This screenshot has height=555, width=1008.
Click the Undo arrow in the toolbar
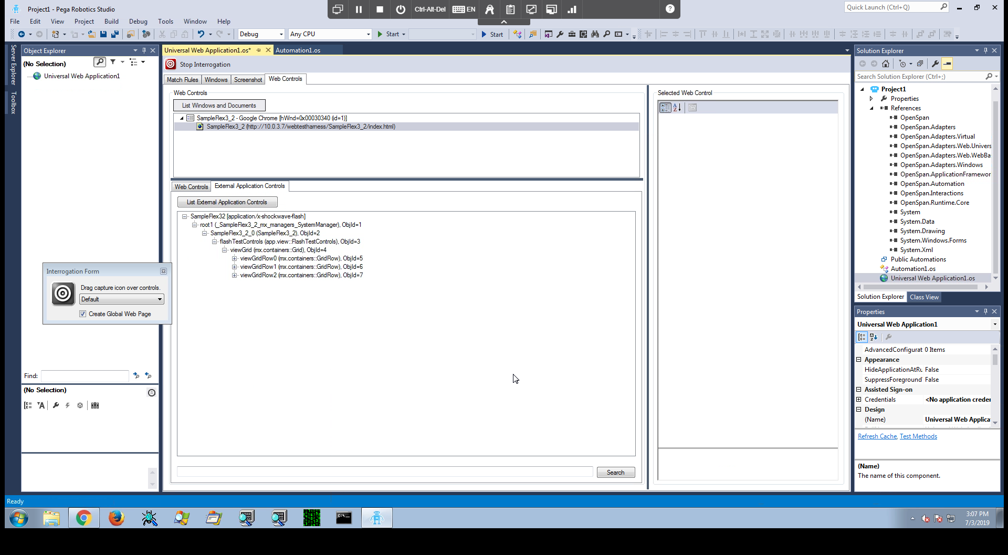[201, 34]
